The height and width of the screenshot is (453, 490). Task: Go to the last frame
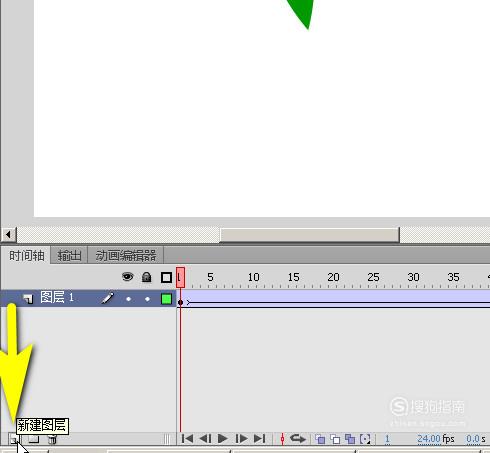tap(259, 439)
